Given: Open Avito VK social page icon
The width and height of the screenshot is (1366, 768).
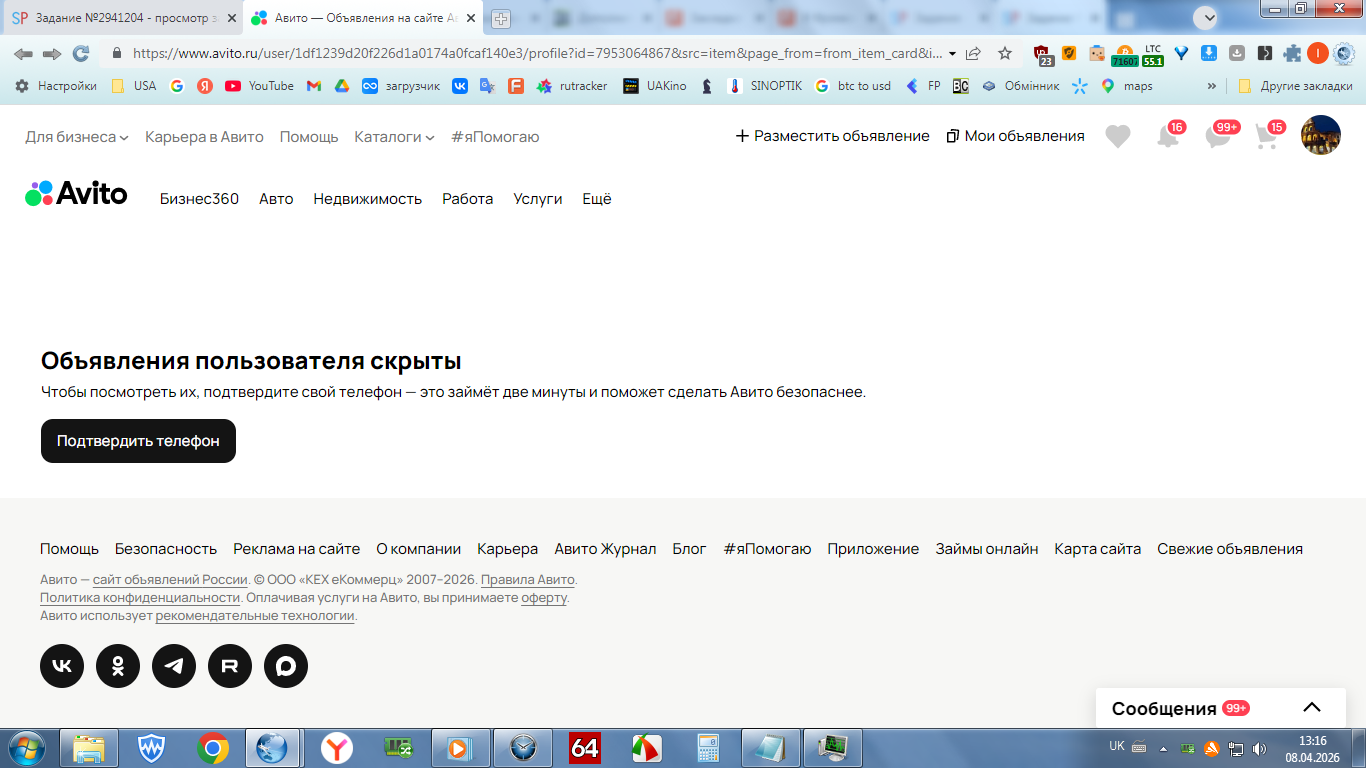Looking at the screenshot, I should tap(62, 666).
